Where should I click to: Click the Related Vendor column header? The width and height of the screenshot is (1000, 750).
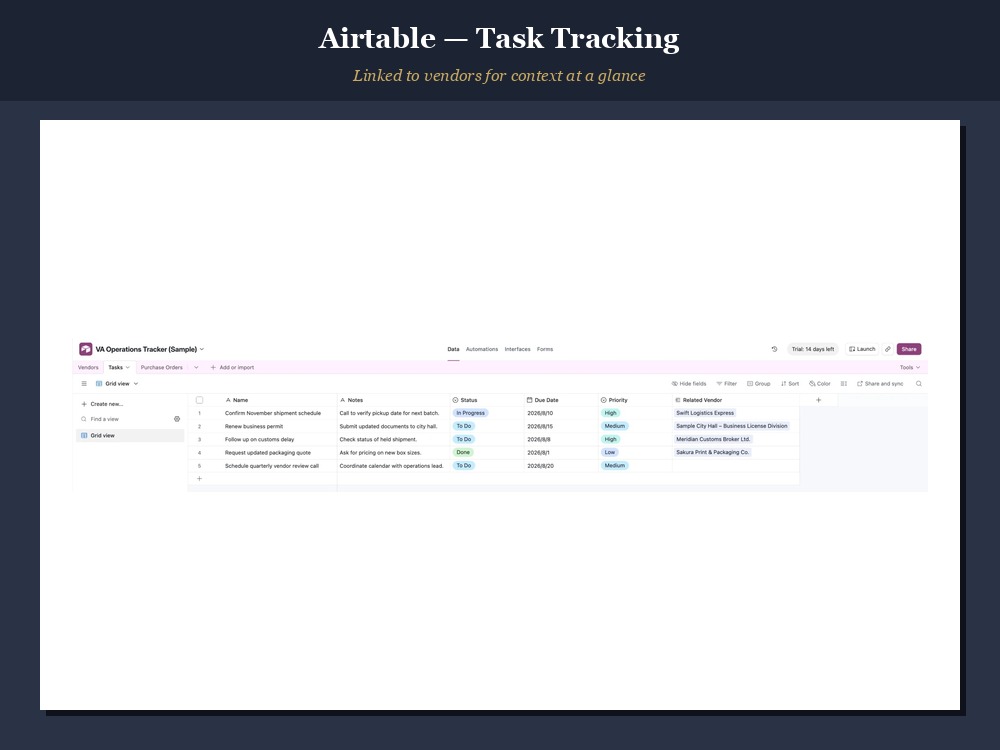pyautogui.click(x=736, y=400)
